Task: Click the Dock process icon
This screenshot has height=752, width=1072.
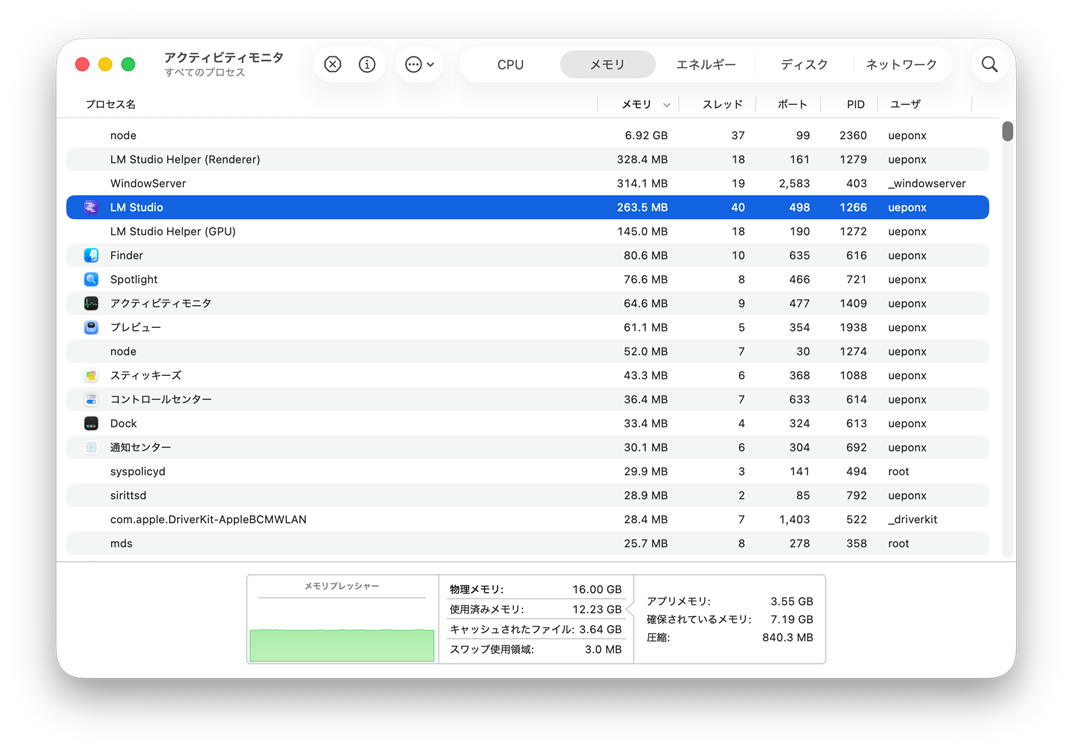Action: [91, 423]
